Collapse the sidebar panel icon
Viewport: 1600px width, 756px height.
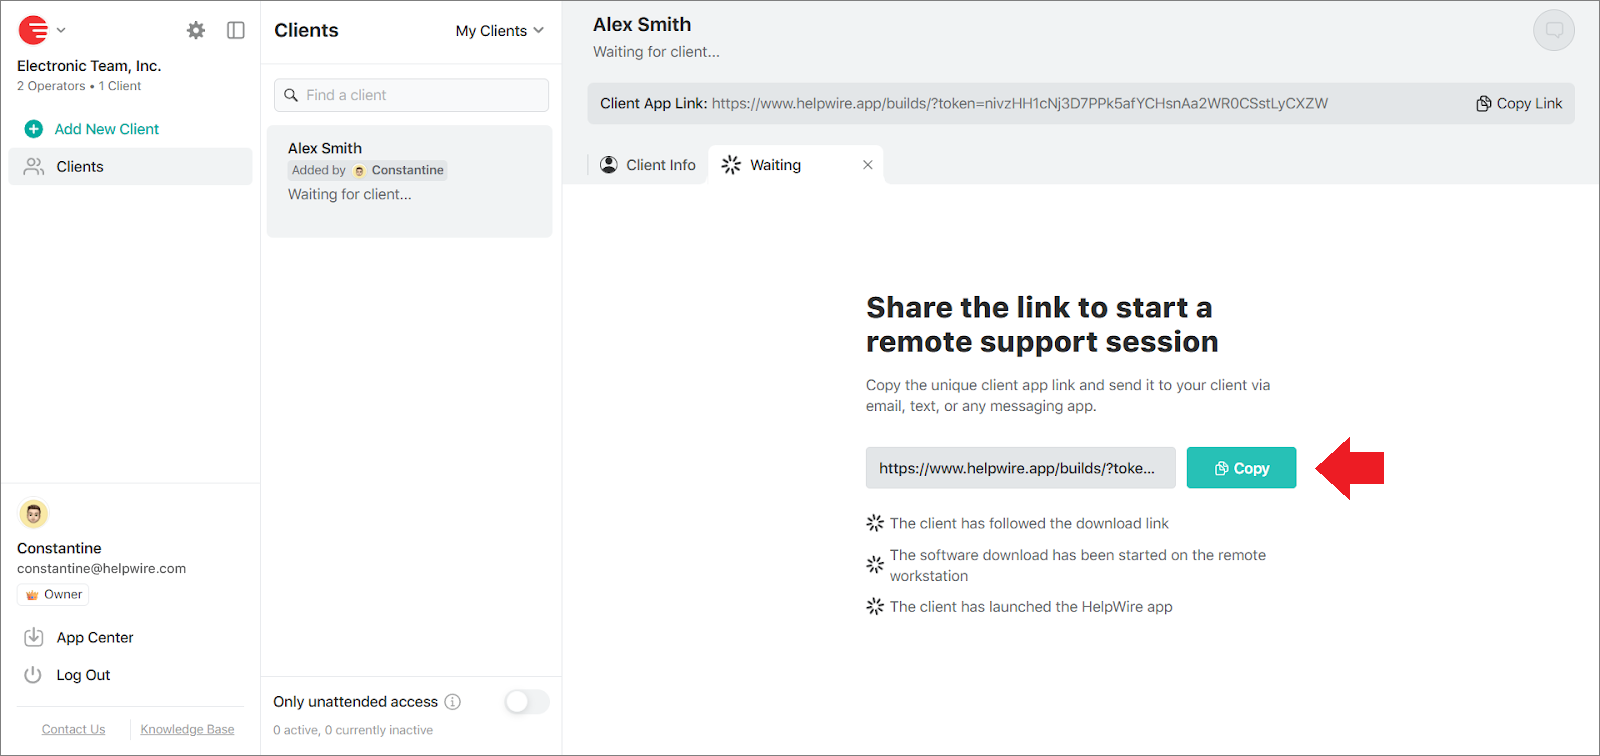[236, 30]
